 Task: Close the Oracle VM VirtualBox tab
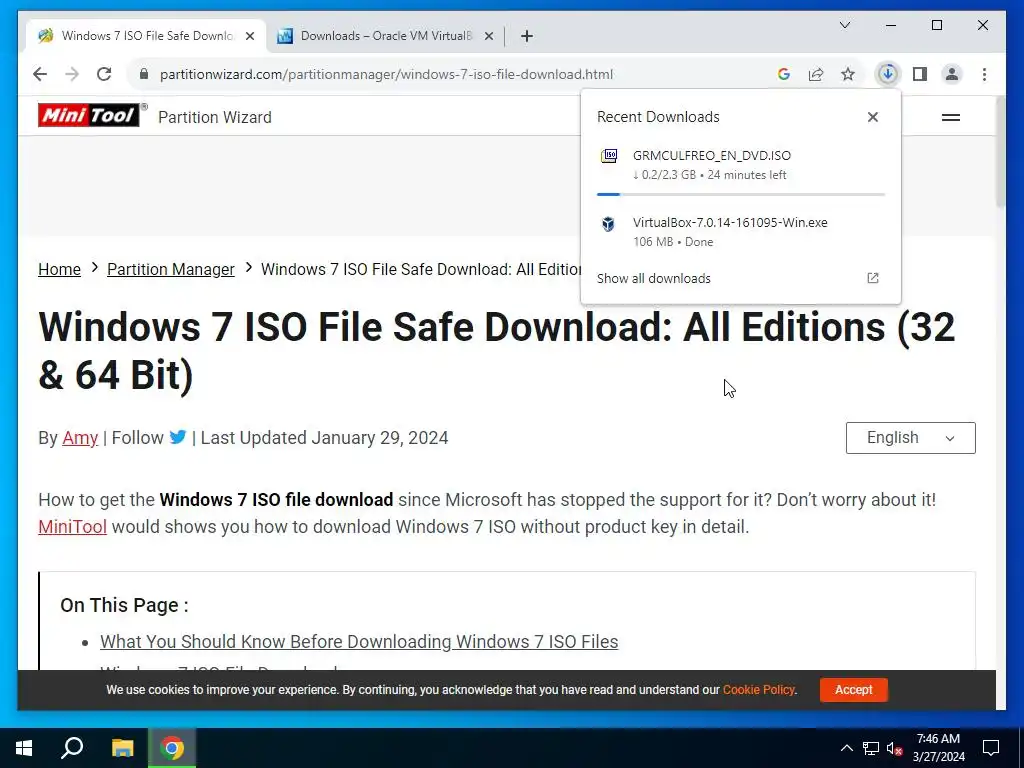click(488, 36)
